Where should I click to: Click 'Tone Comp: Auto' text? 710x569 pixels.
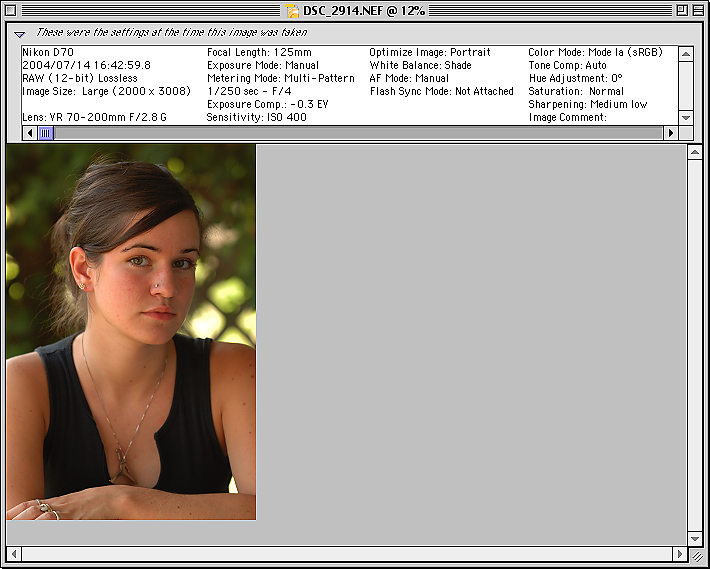tap(567, 65)
